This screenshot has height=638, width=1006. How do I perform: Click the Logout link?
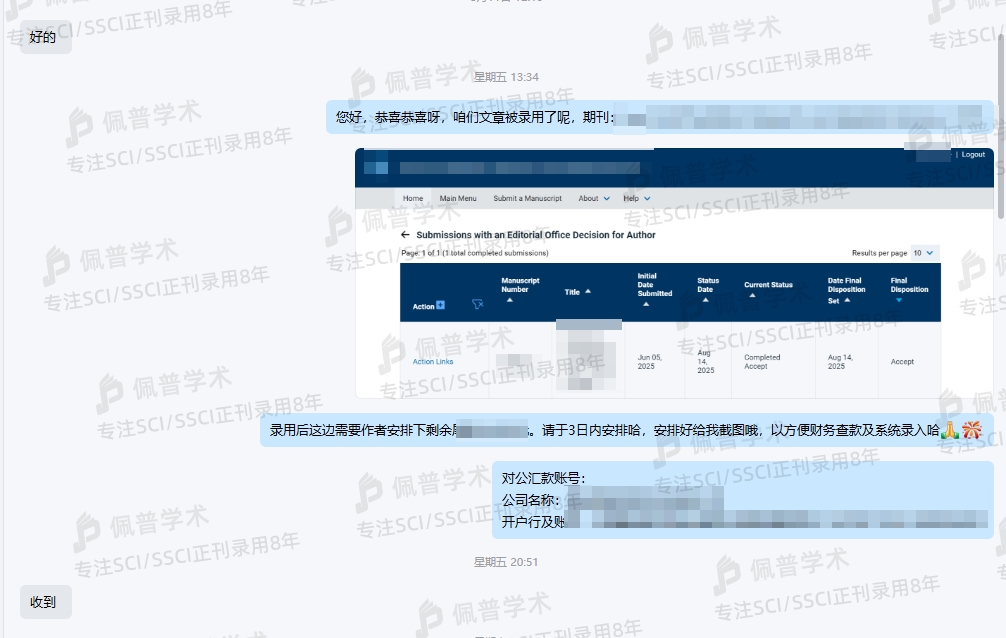(x=973, y=155)
